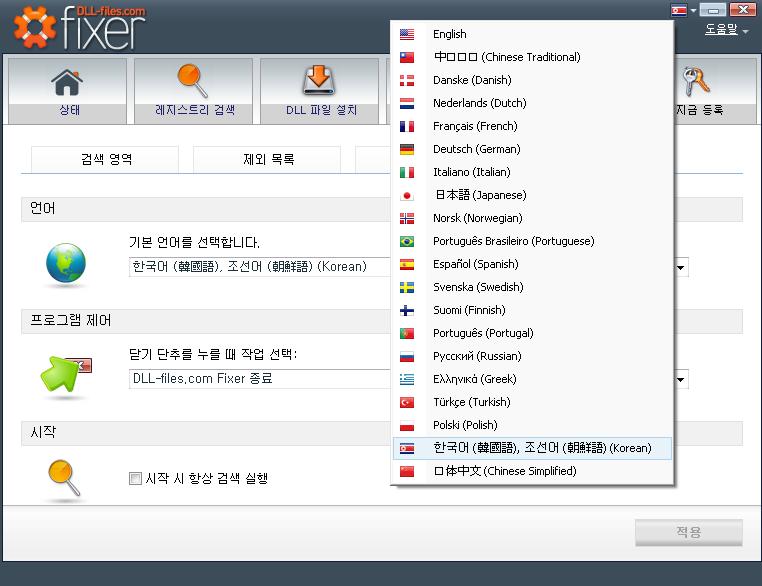
Task: Click the Danish flag icon
Action: 407,80
